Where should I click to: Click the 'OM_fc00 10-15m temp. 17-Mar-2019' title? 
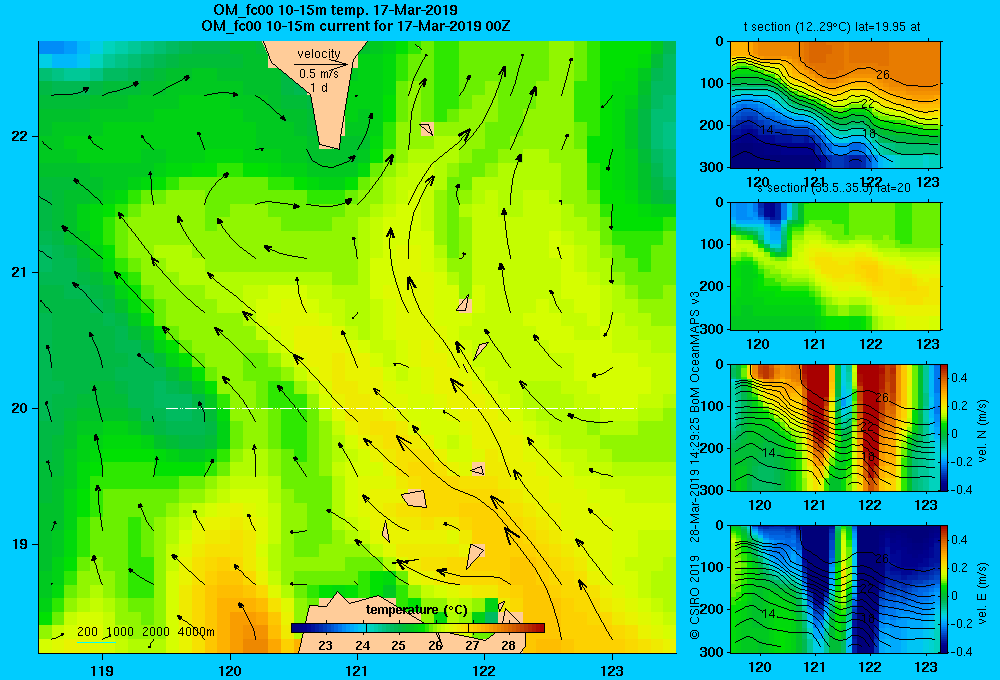[x=335, y=10]
